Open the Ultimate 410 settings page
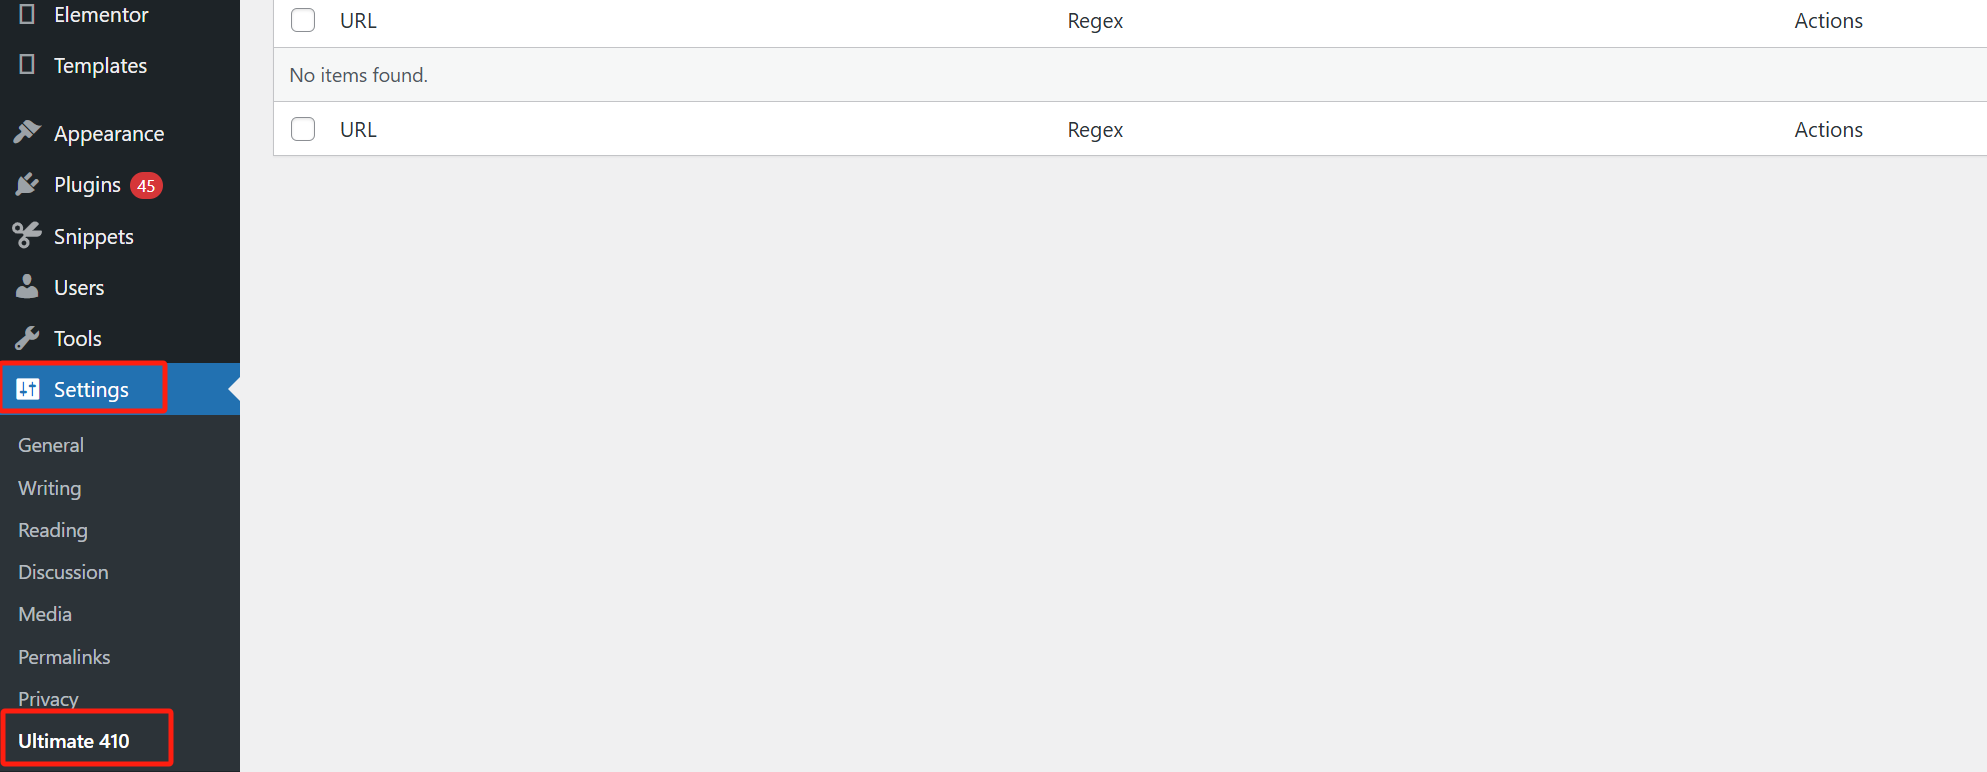Image resolution: width=1987 pixels, height=772 pixels. pyautogui.click(x=74, y=741)
